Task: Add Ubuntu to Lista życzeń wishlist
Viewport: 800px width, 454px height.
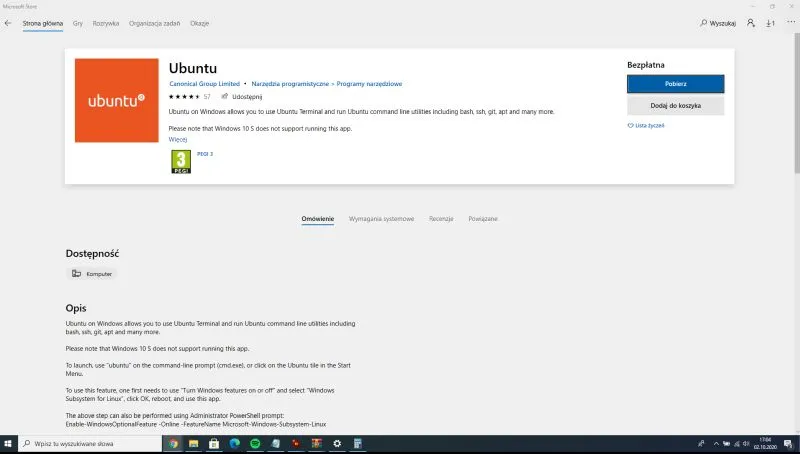Action: pyautogui.click(x=646, y=125)
